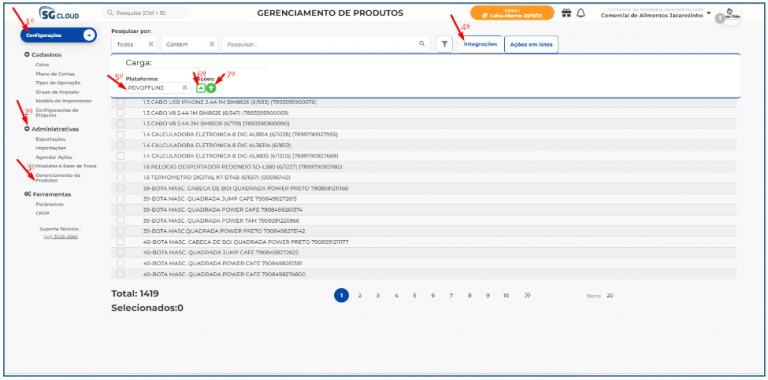Open the Todos search-by dropdown
Screen dimensions: 768x380
134,44
